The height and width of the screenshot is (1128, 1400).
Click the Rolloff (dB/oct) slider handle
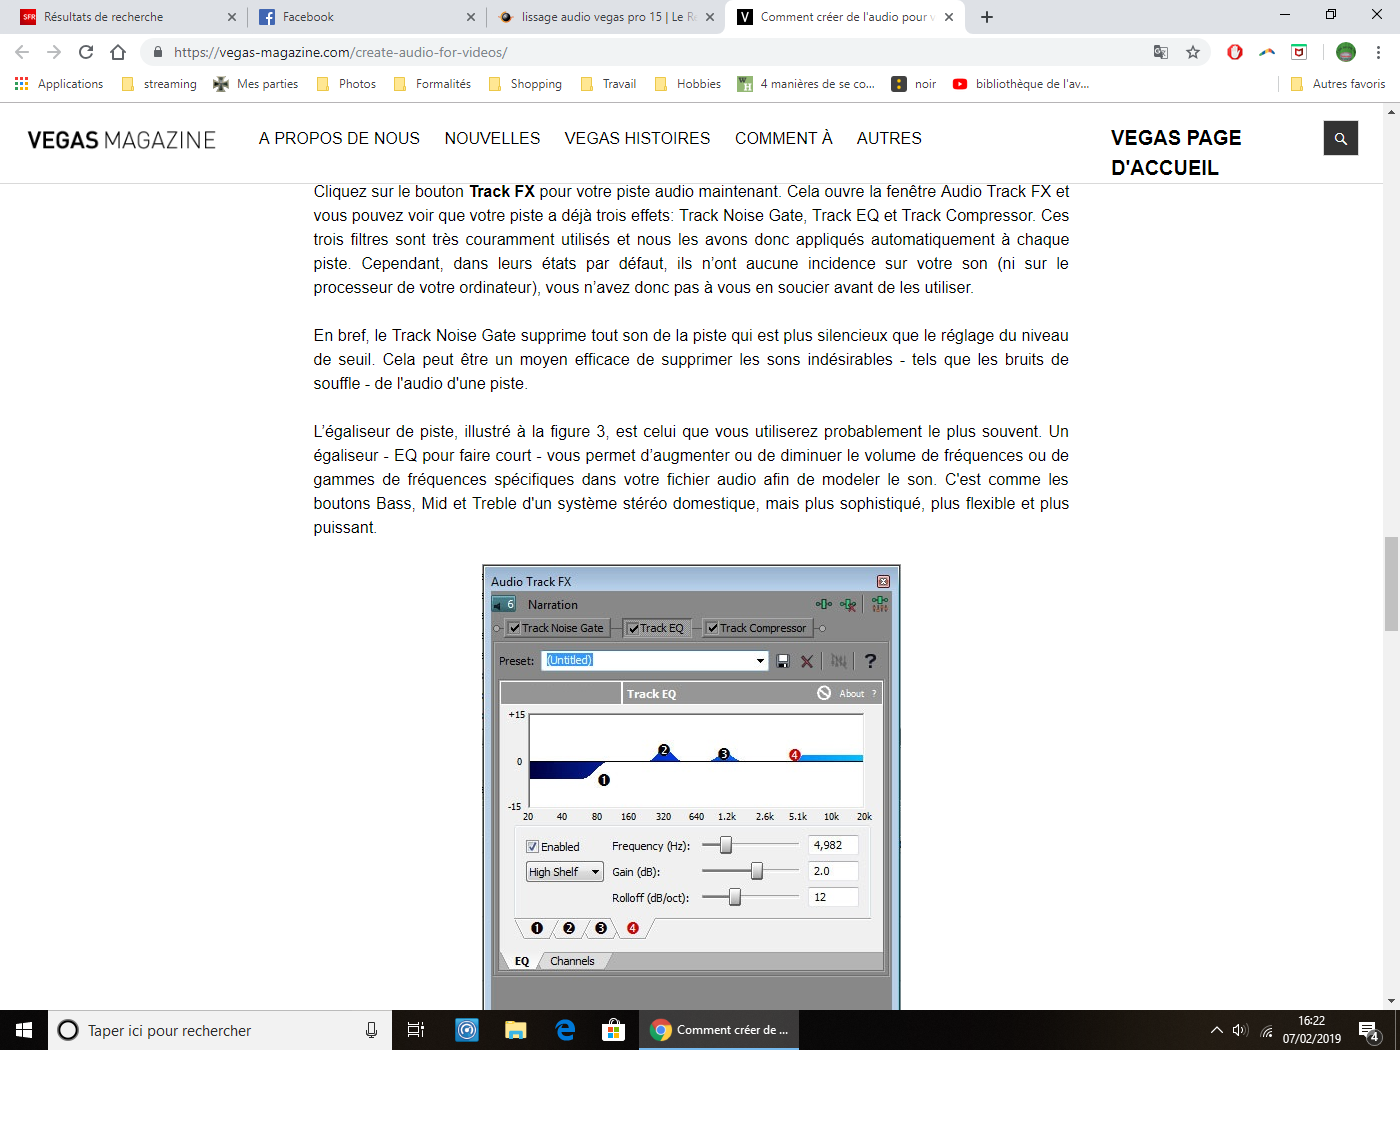click(735, 897)
